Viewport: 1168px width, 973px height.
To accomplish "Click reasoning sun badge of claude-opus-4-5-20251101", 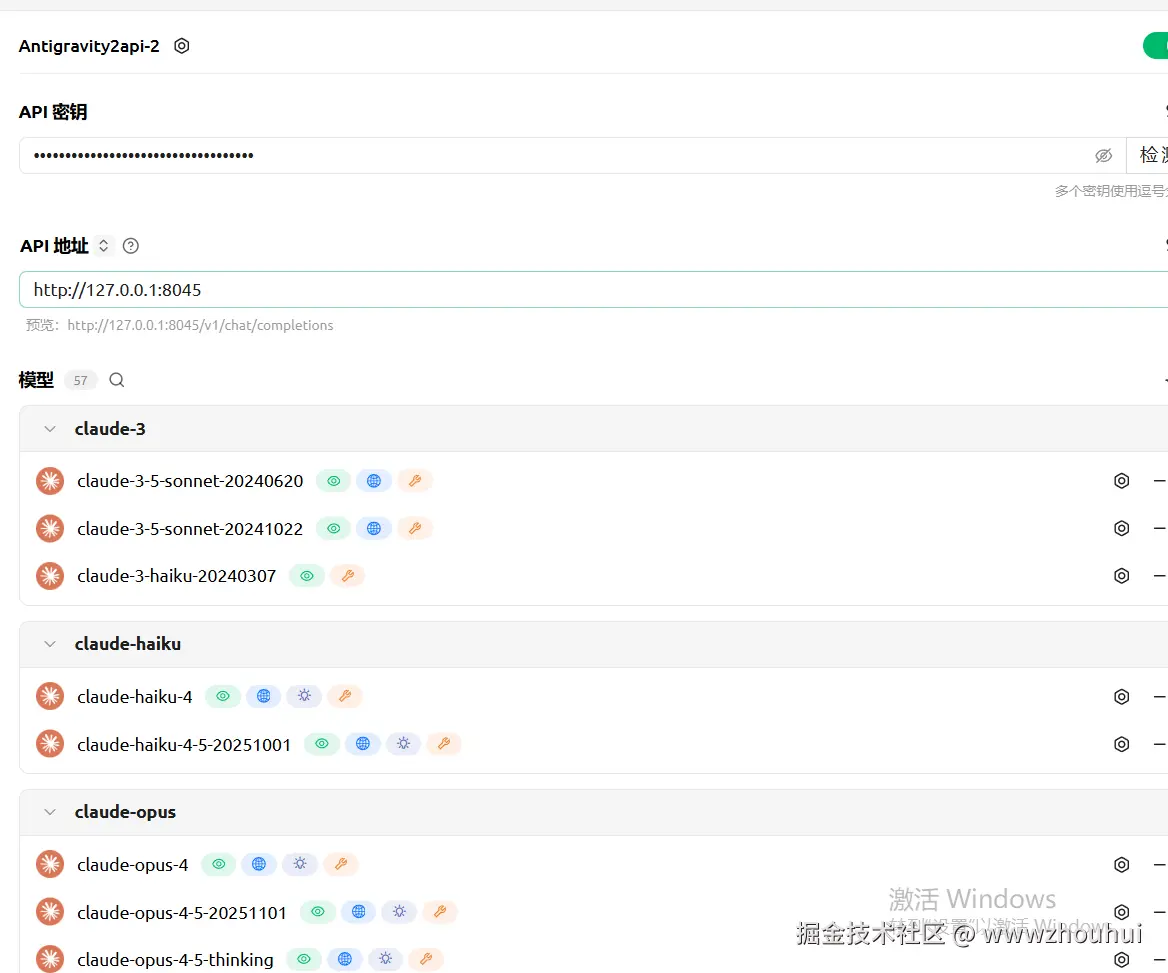I will (399, 912).
